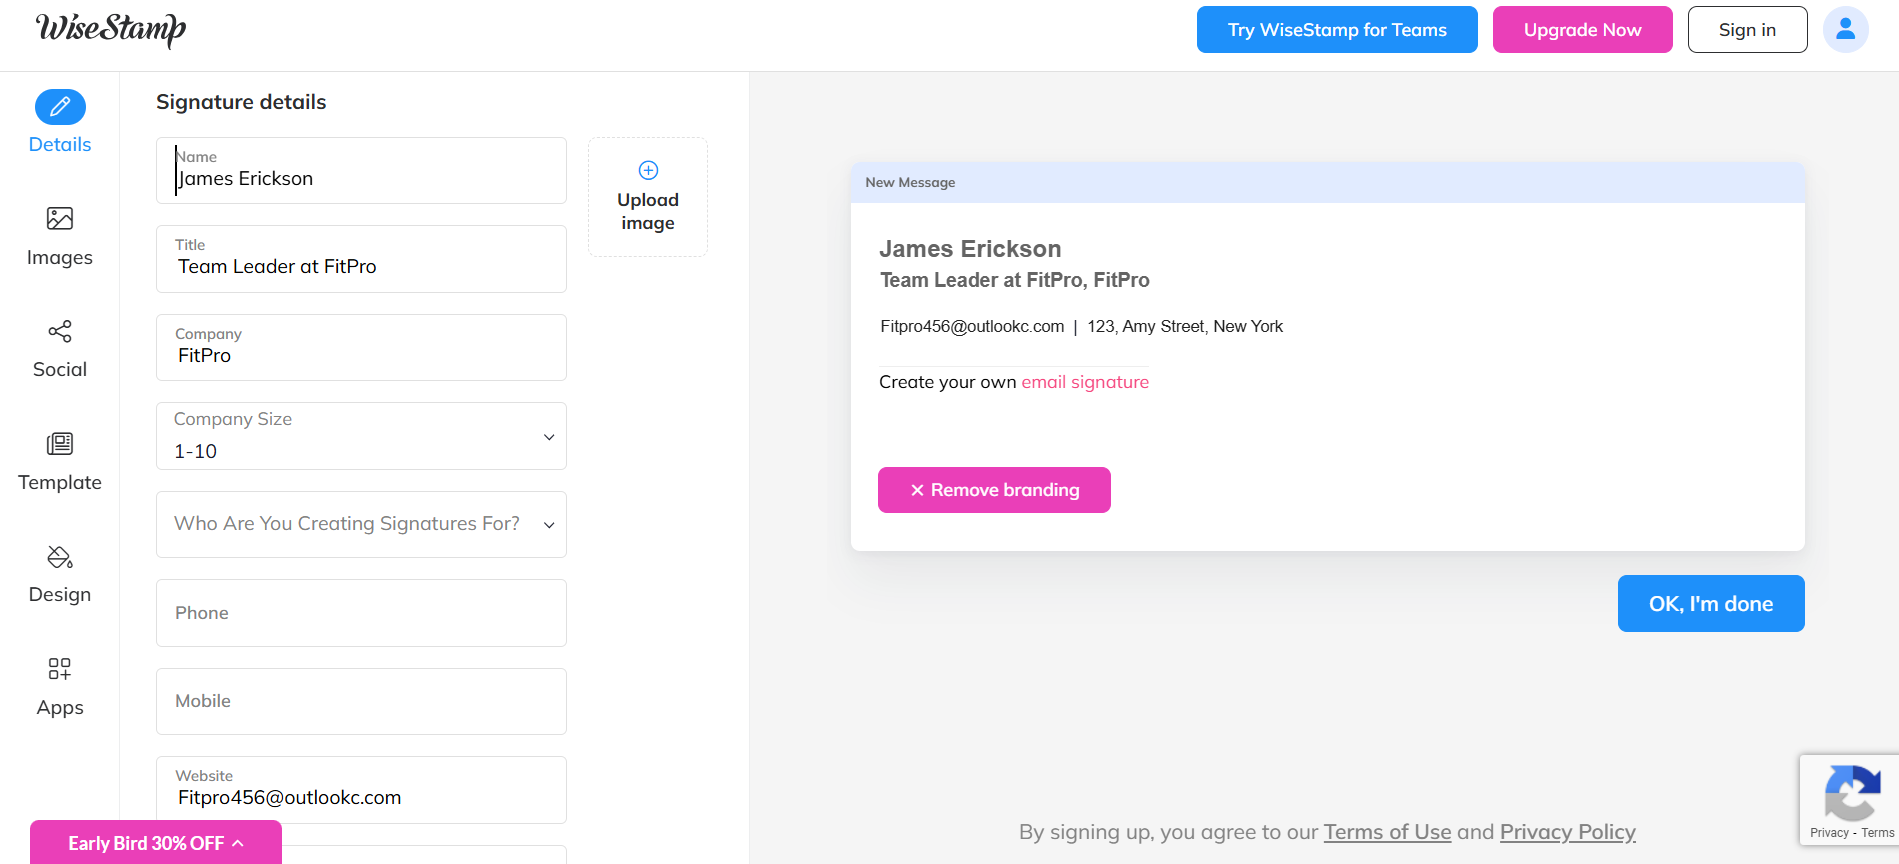The image size is (1899, 864).
Task: Follow the email signature link in preview
Action: [x=1085, y=382]
